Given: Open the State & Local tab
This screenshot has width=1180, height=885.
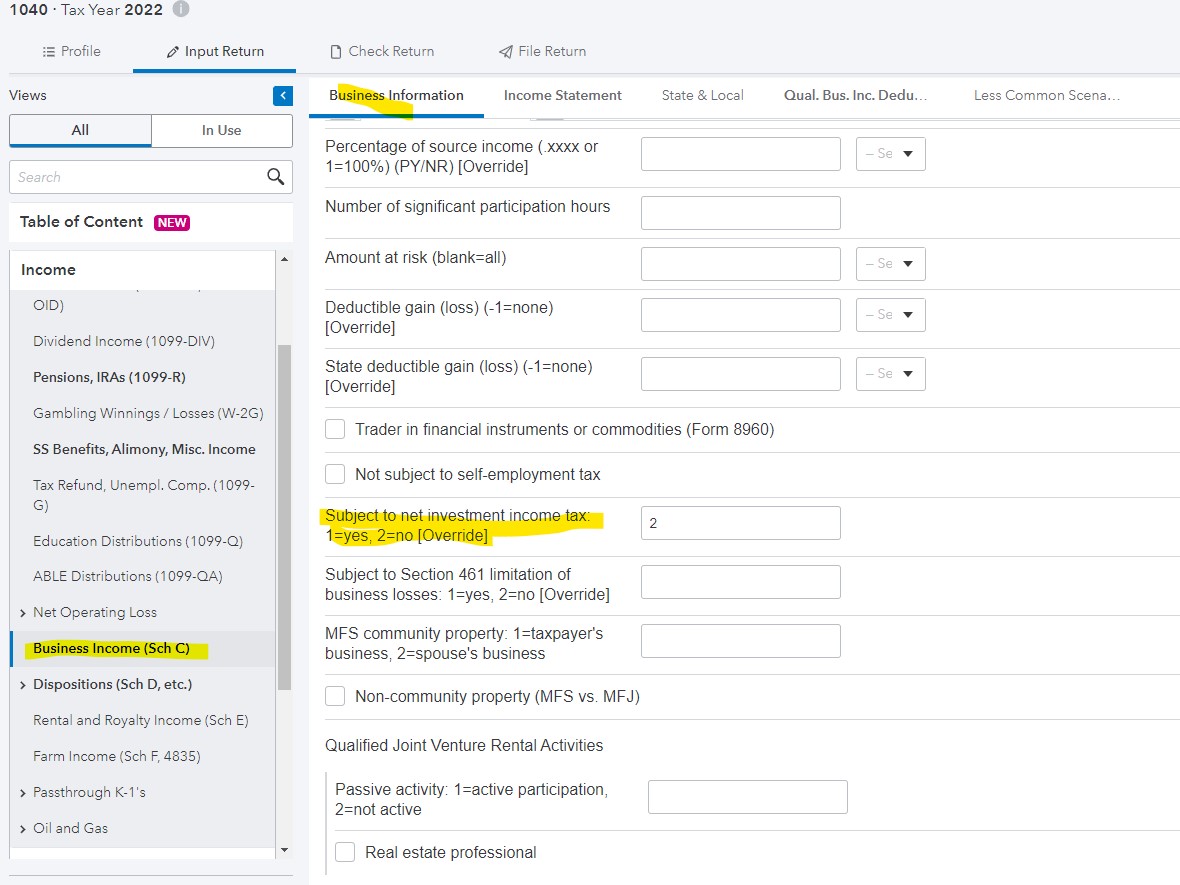Looking at the screenshot, I should click(x=702, y=96).
